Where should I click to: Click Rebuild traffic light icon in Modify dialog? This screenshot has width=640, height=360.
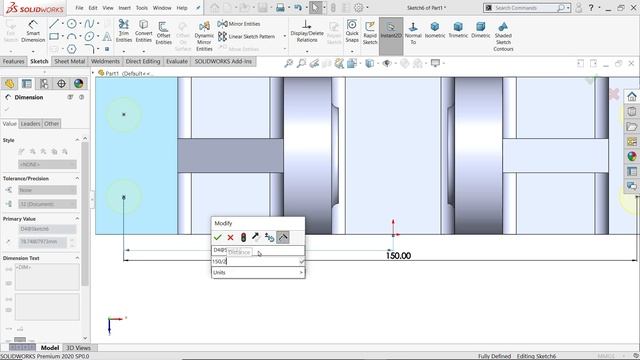point(243,237)
